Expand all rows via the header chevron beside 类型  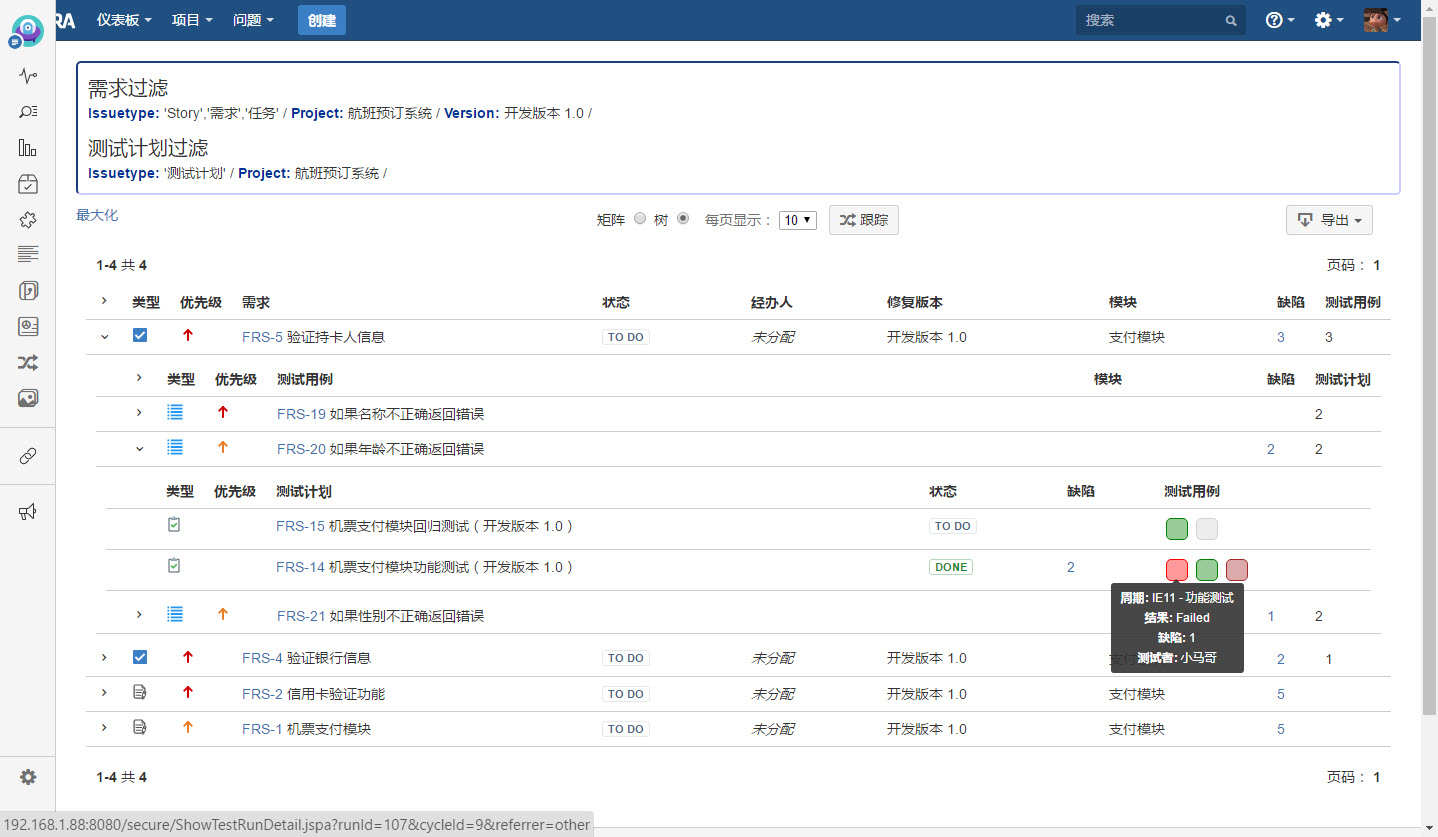click(x=104, y=300)
